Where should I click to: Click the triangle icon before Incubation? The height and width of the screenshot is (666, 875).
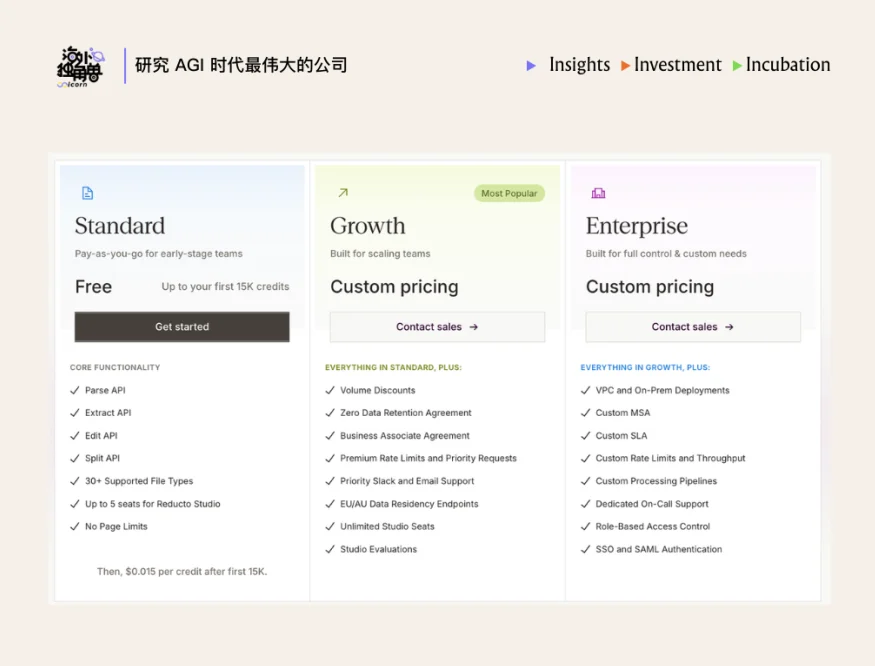739,65
